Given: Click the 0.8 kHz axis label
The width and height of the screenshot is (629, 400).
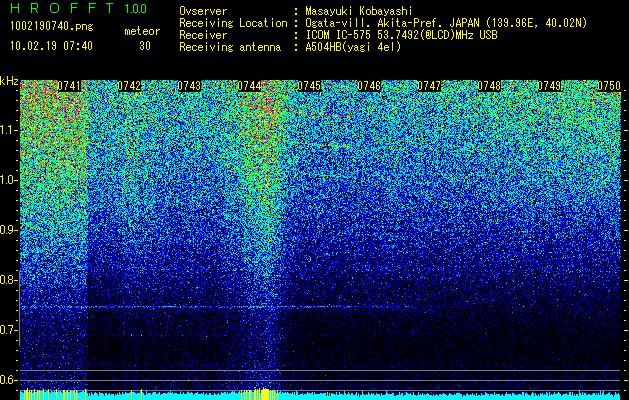Looking at the screenshot, I should pyautogui.click(x=9, y=280).
